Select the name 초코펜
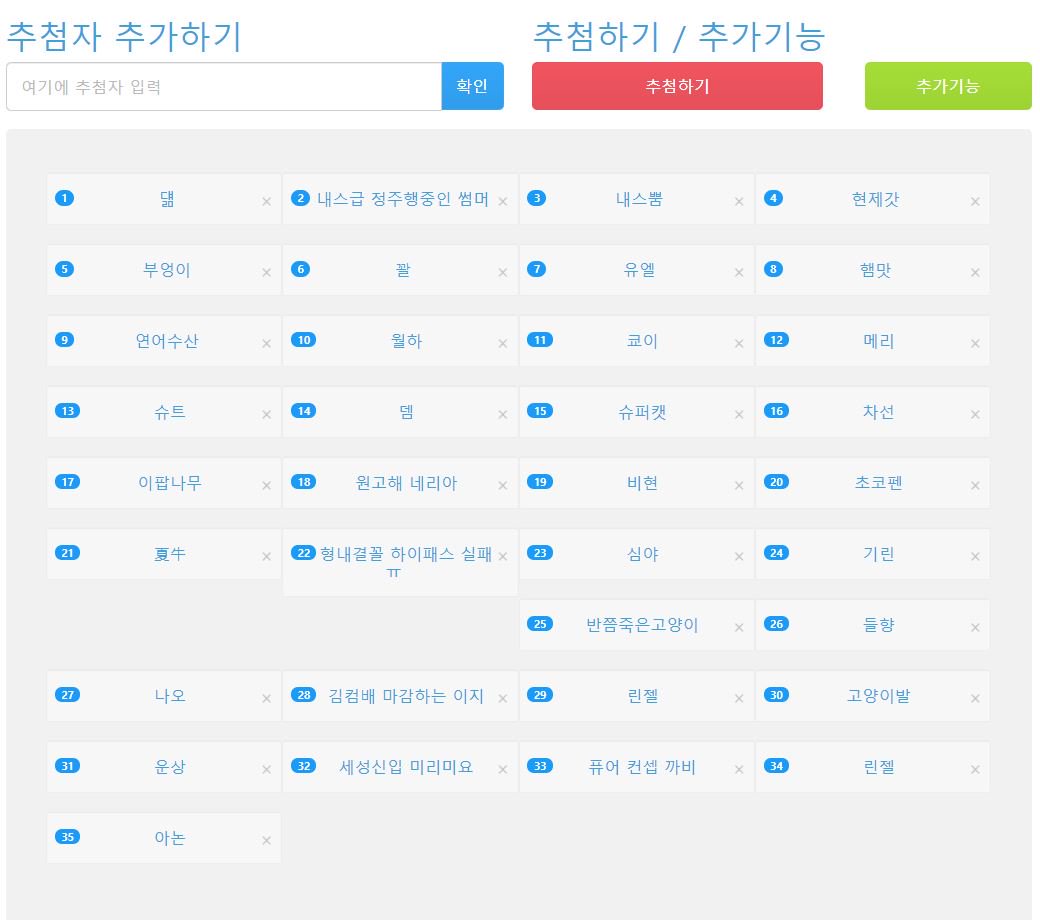1040x920 pixels. click(x=878, y=483)
